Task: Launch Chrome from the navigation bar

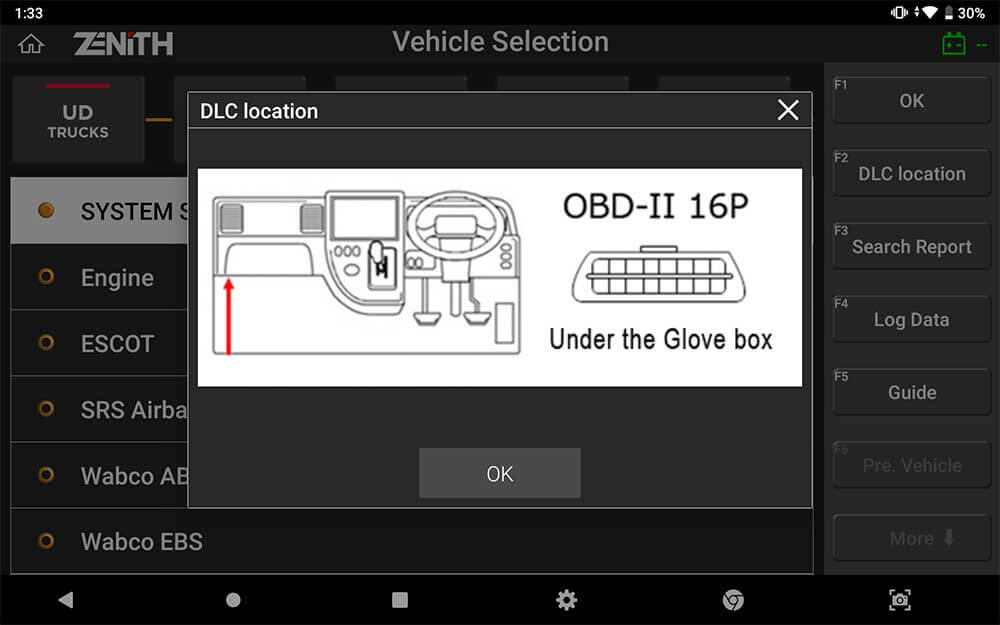Action: click(x=733, y=599)
